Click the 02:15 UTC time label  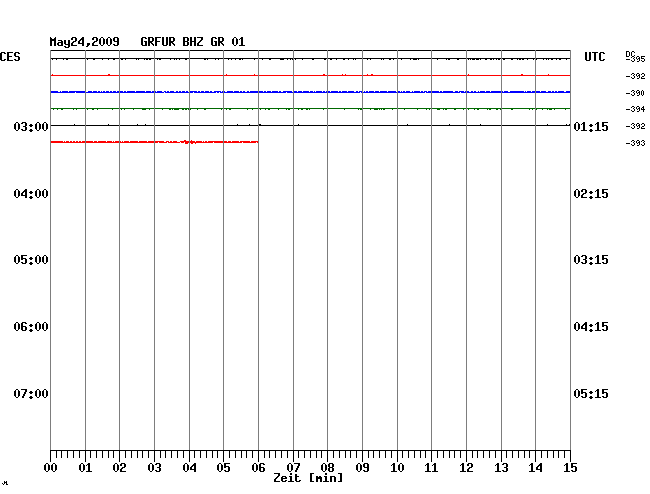(x=591, y=194)
